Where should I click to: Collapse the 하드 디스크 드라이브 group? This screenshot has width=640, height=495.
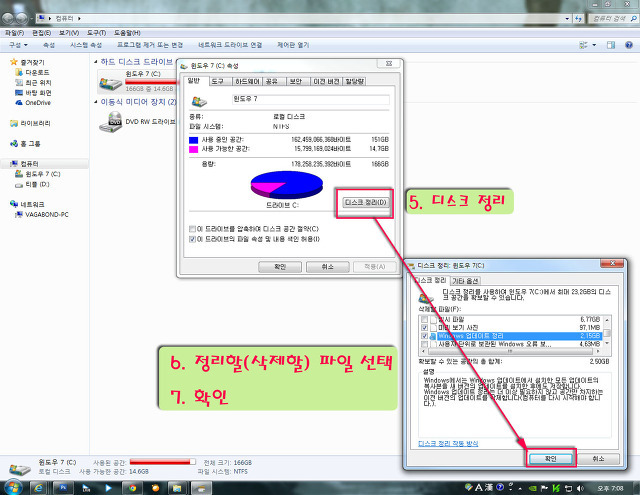click(x=96, y=62)
